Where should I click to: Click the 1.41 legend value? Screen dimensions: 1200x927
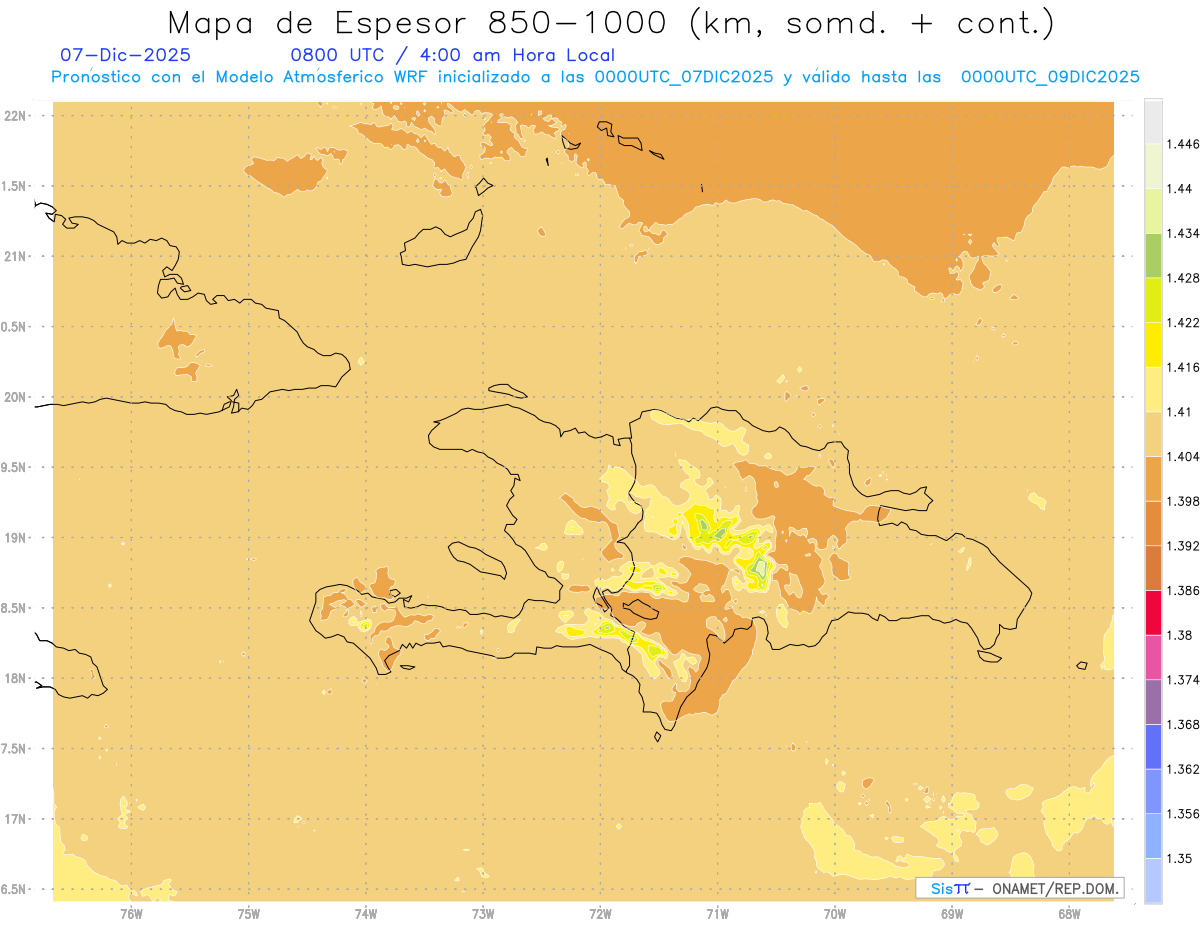click(1180, 412)
